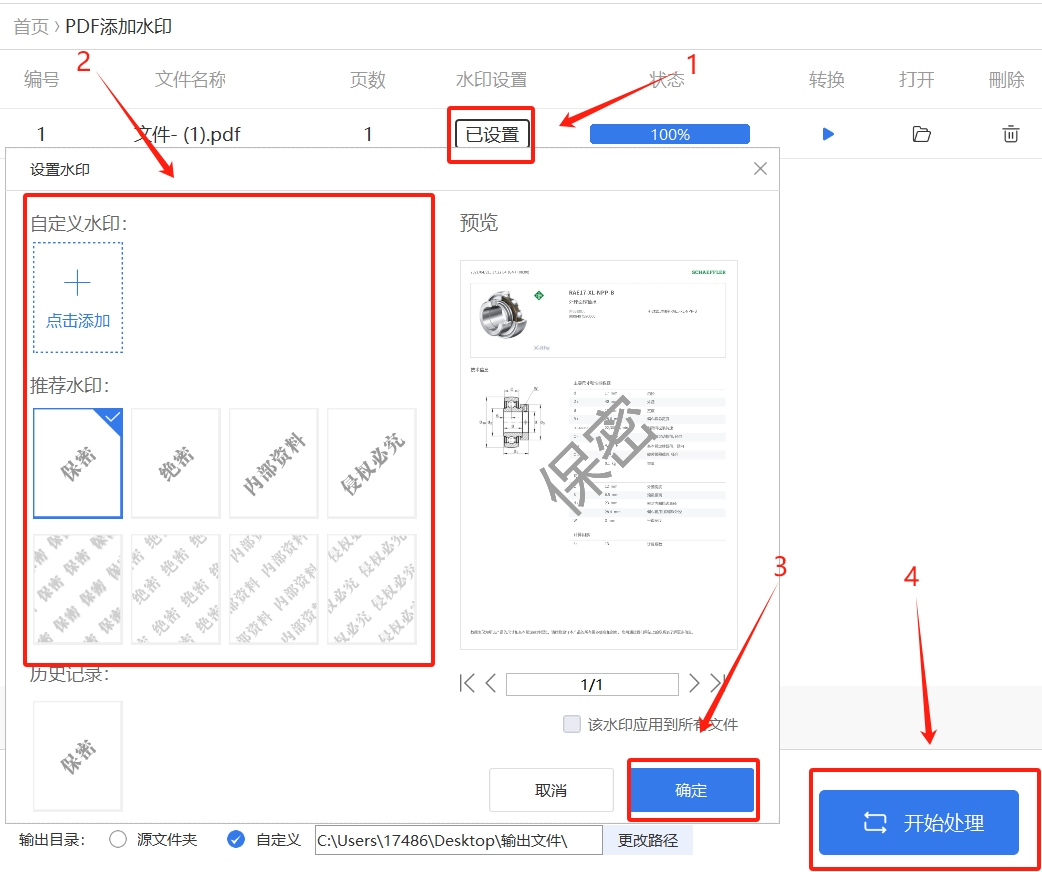Click the PDF添加水印 breadcrumb label
Viewport: 1042px width, 872px height.
pyautogui.click(x=119, y=27)
